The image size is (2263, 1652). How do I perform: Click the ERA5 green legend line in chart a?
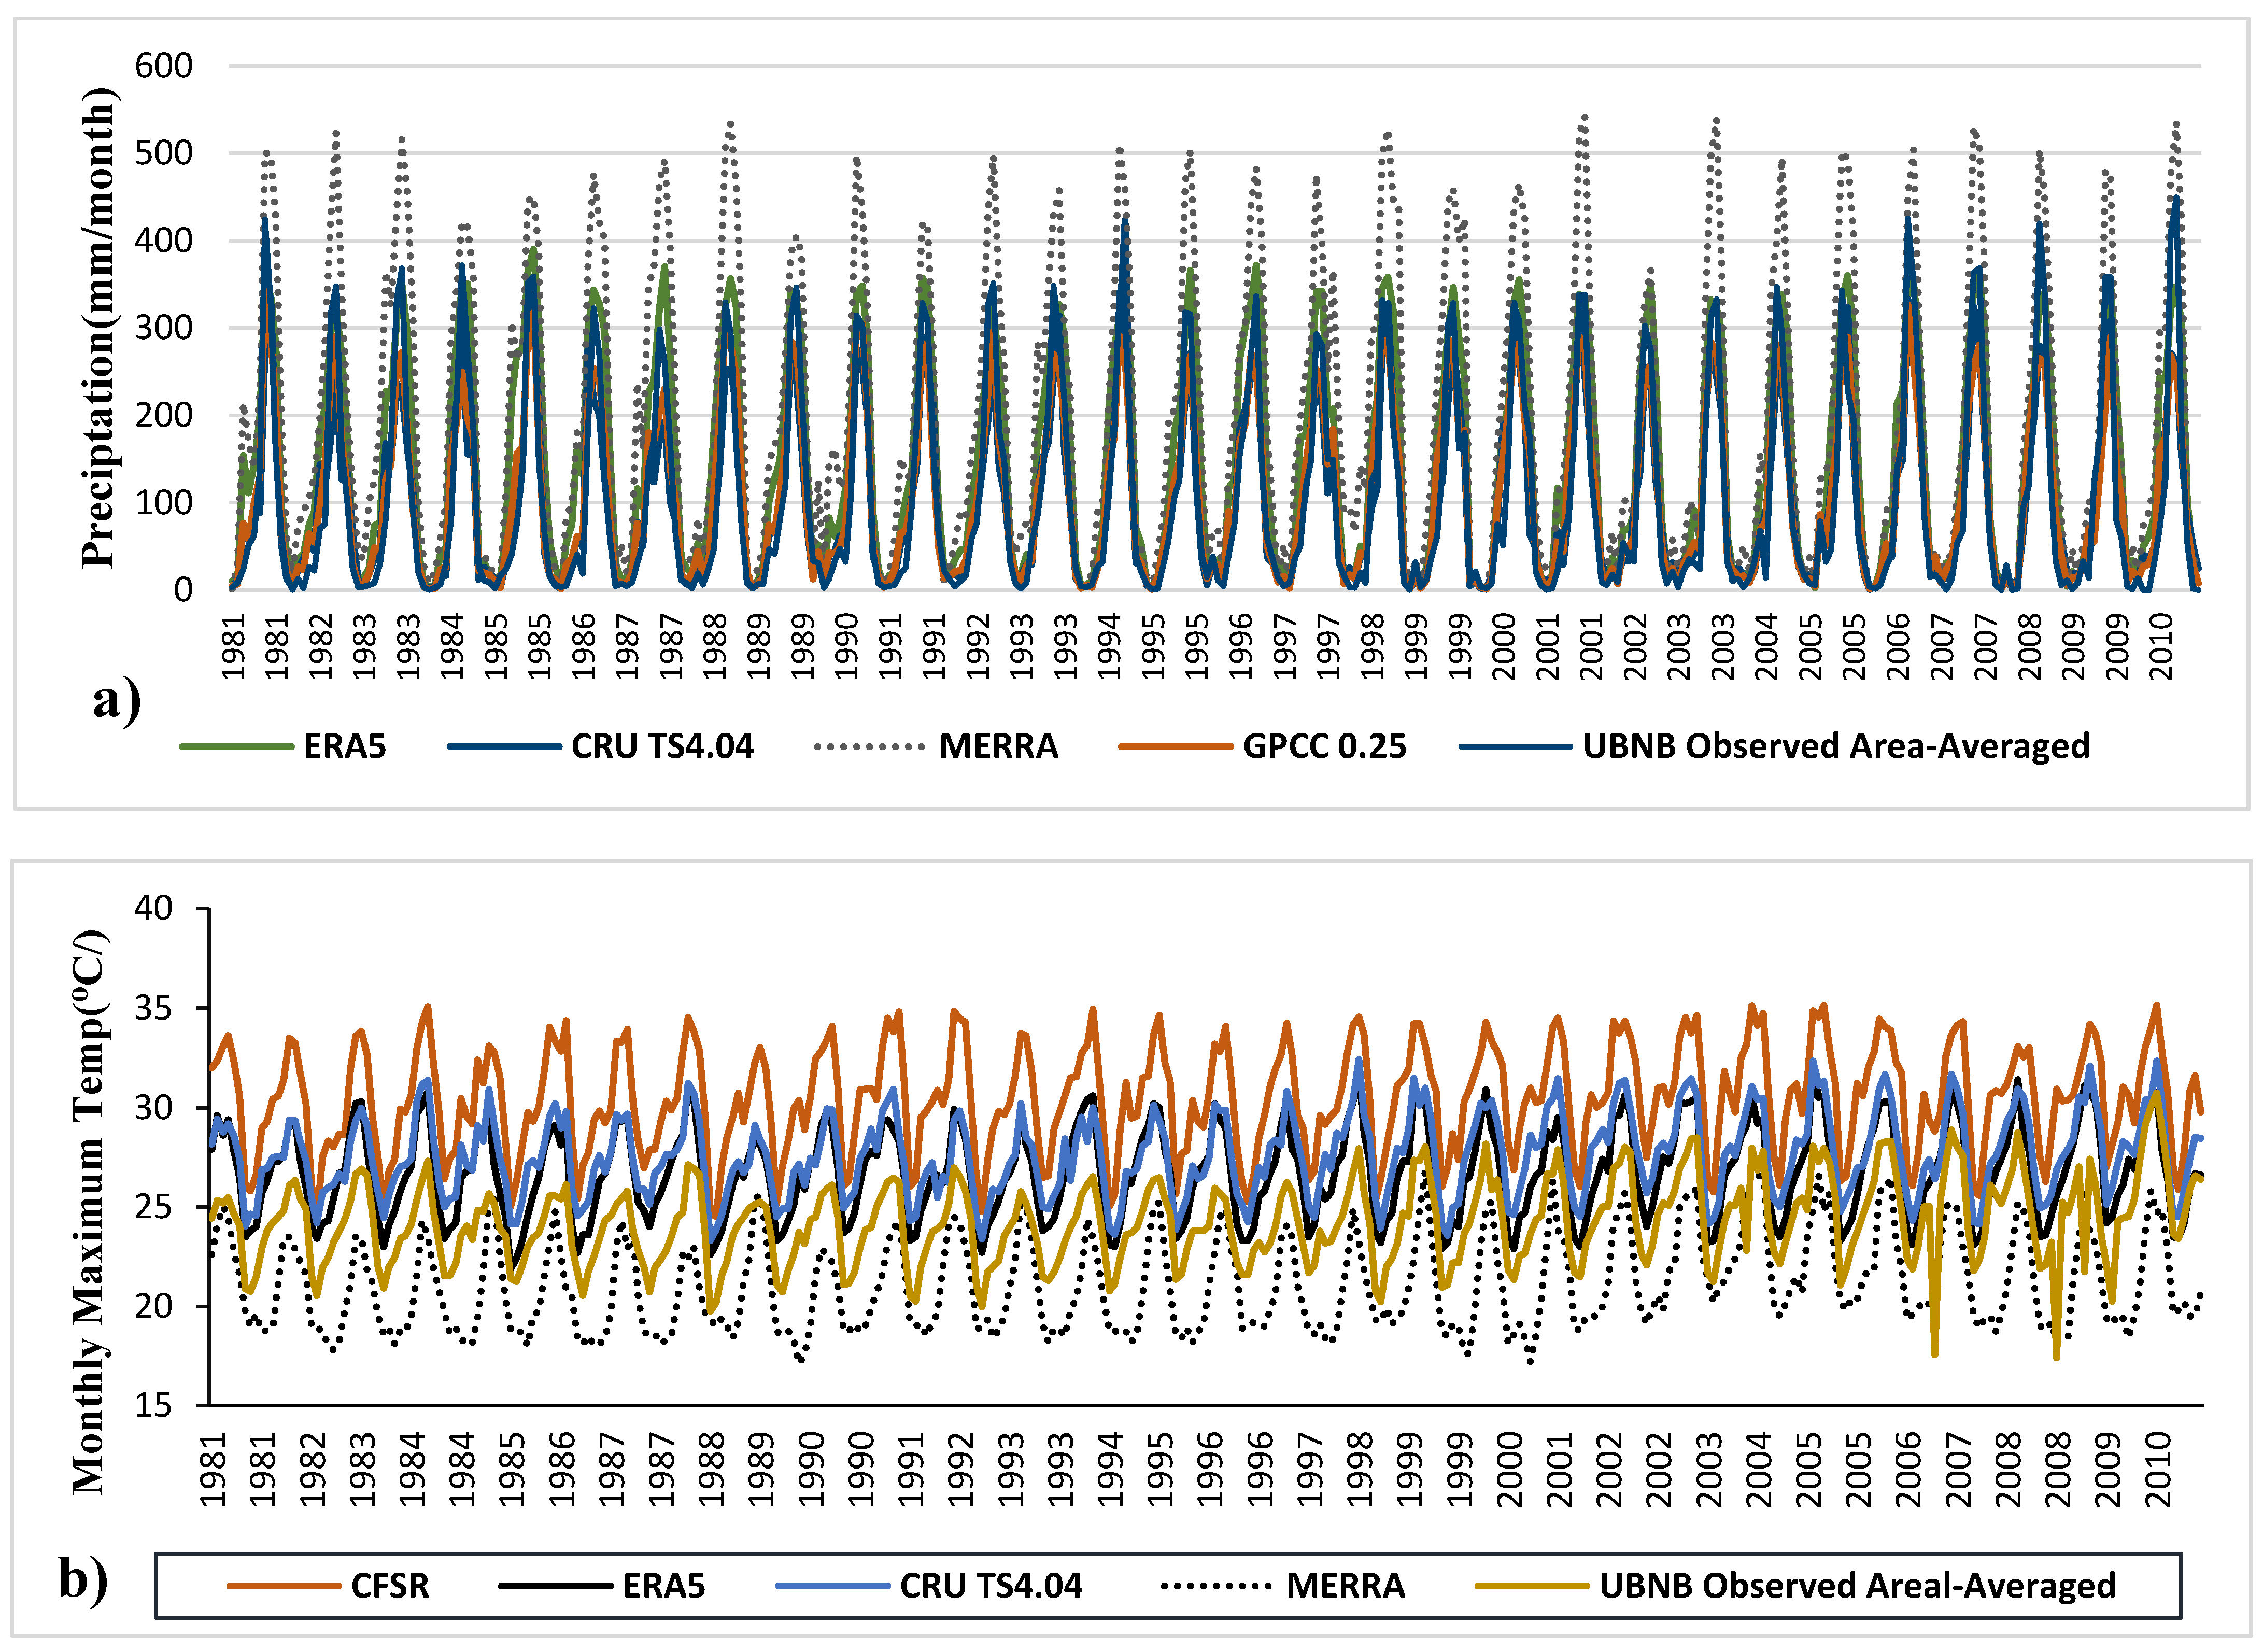coord(236,746)
